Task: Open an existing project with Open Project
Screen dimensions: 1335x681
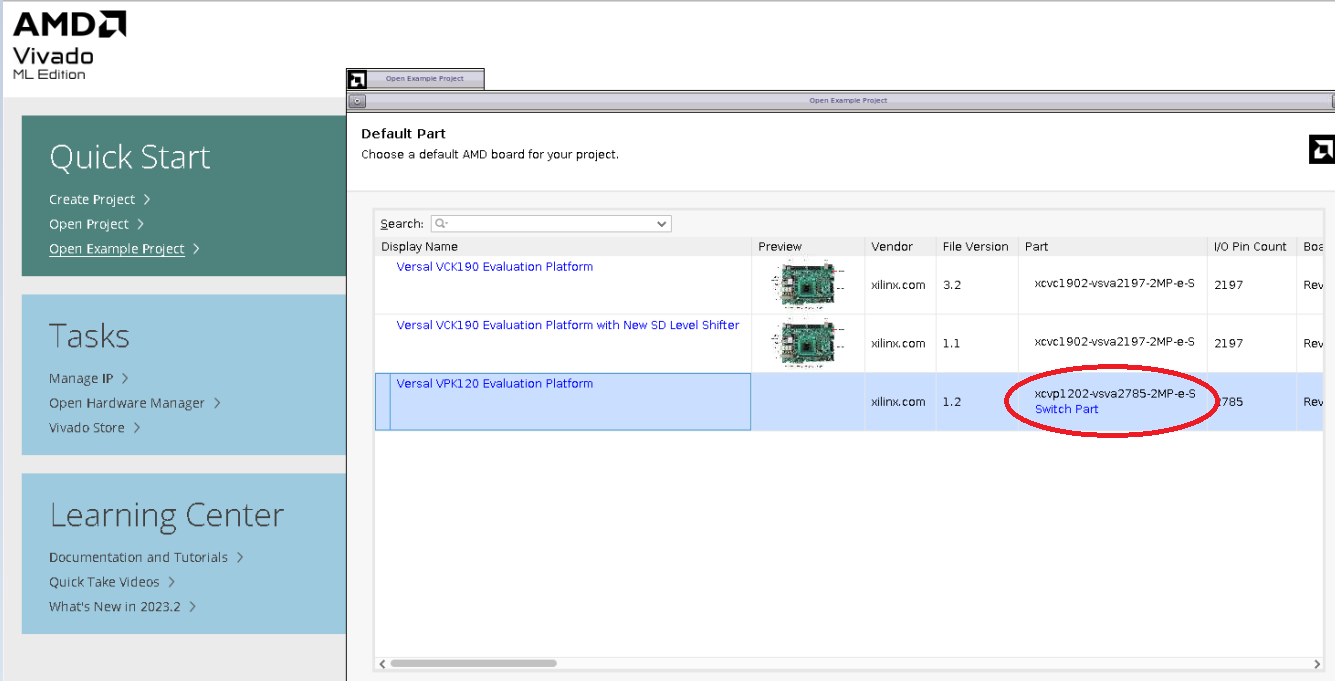Action: [88, 224]
